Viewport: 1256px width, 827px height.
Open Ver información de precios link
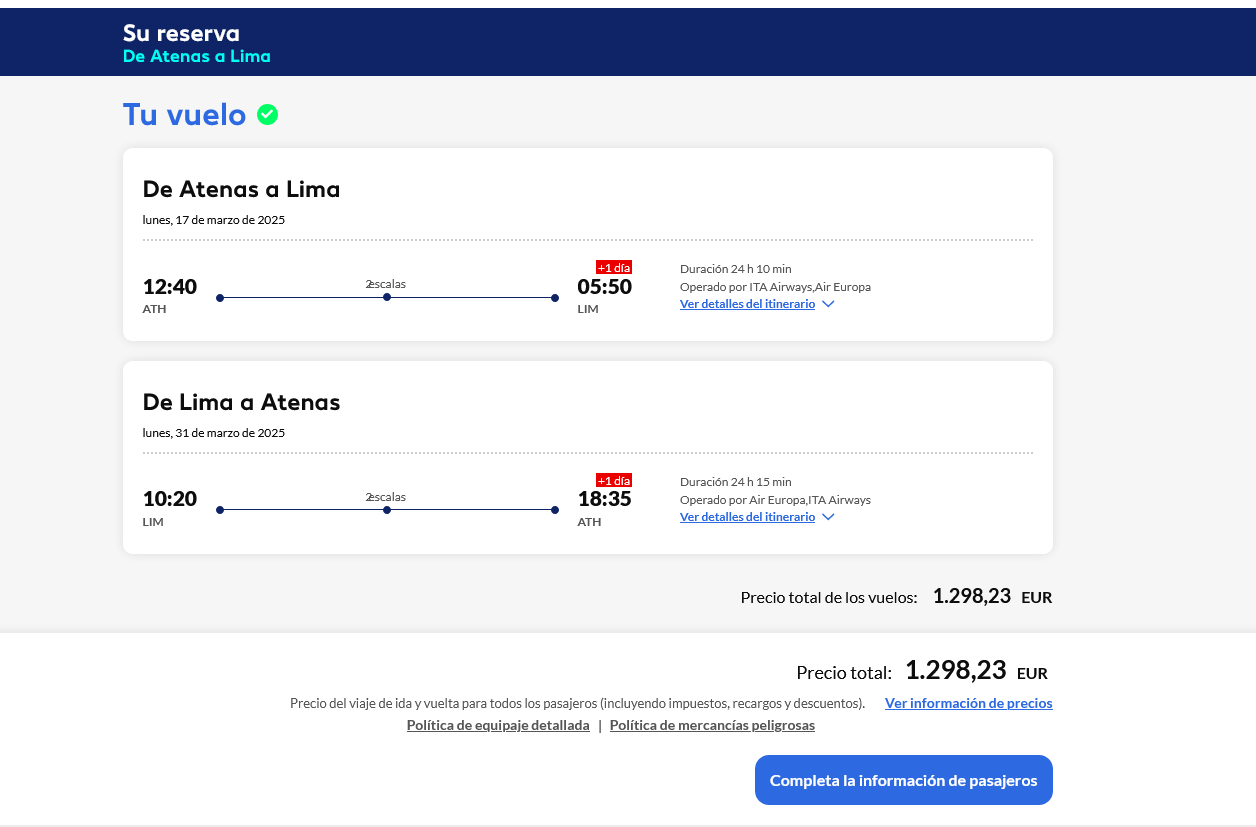[x=968, y=703]
